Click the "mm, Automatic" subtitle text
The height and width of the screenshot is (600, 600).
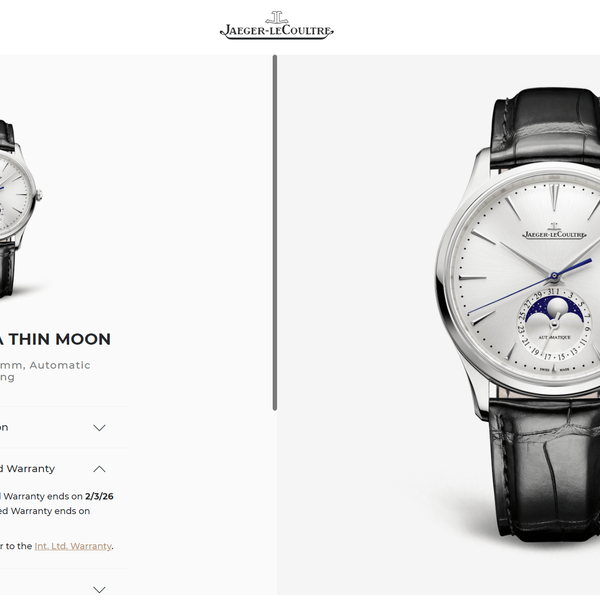[45, 365]
